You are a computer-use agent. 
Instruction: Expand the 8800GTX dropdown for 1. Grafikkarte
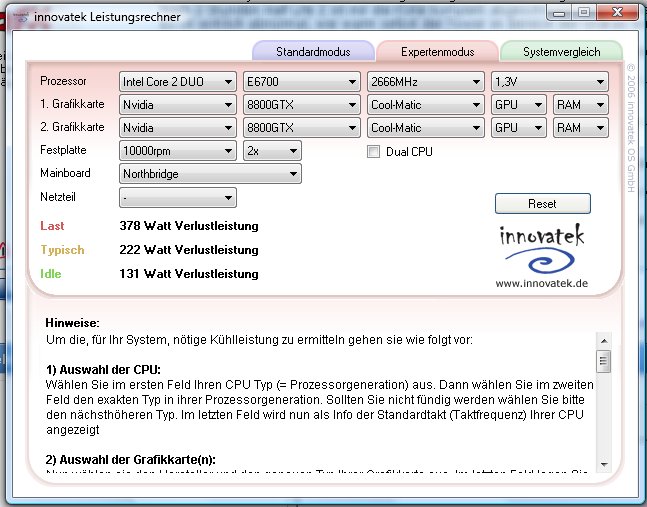pos(302,105)
